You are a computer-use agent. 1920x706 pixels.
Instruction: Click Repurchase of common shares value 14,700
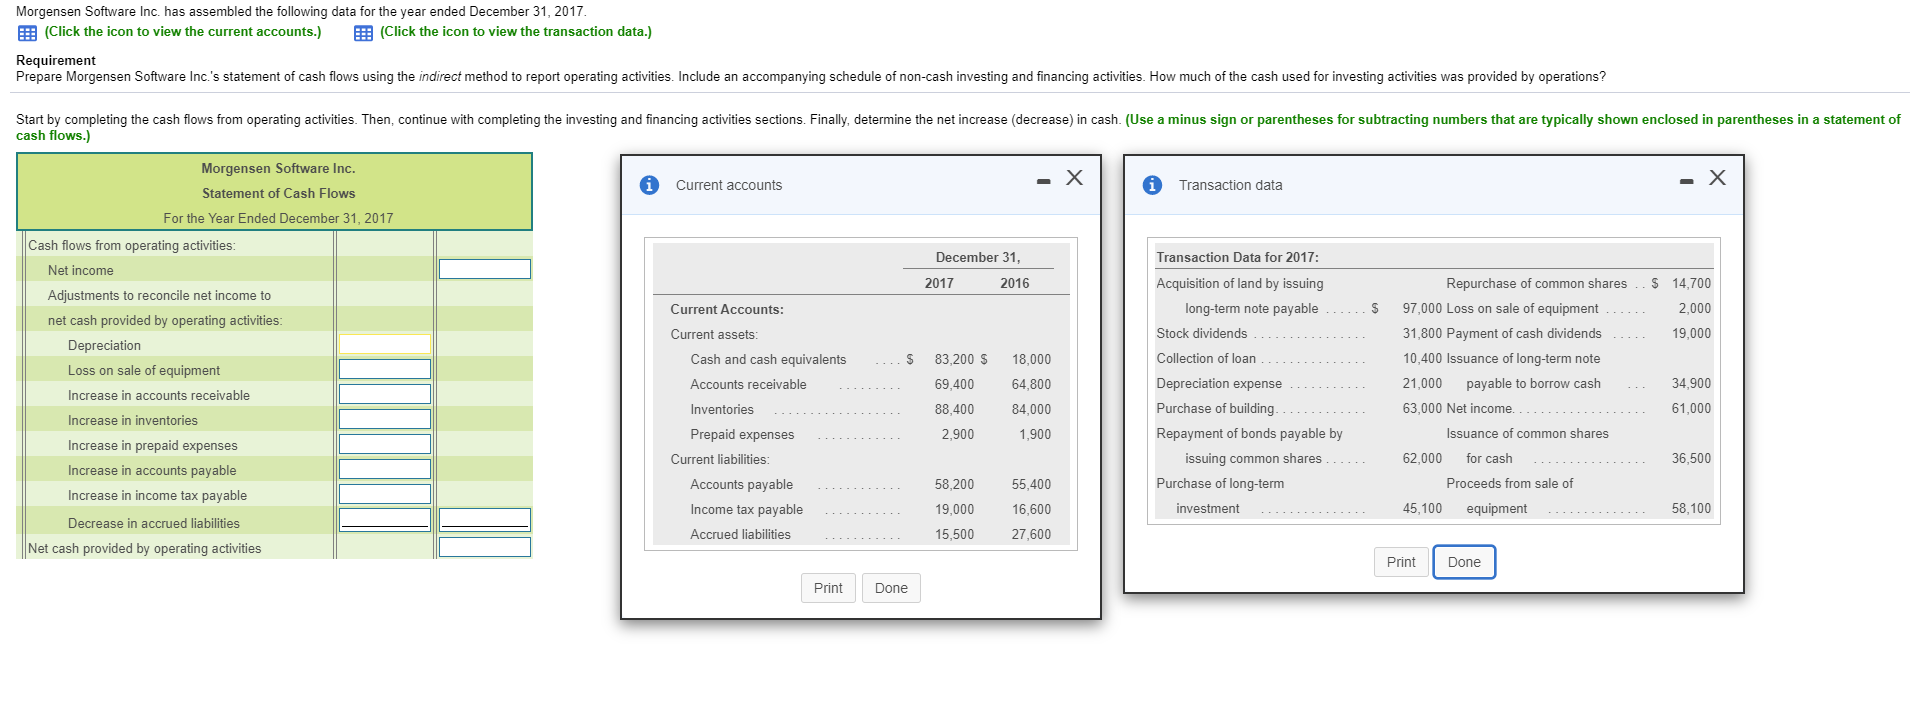1691,283
